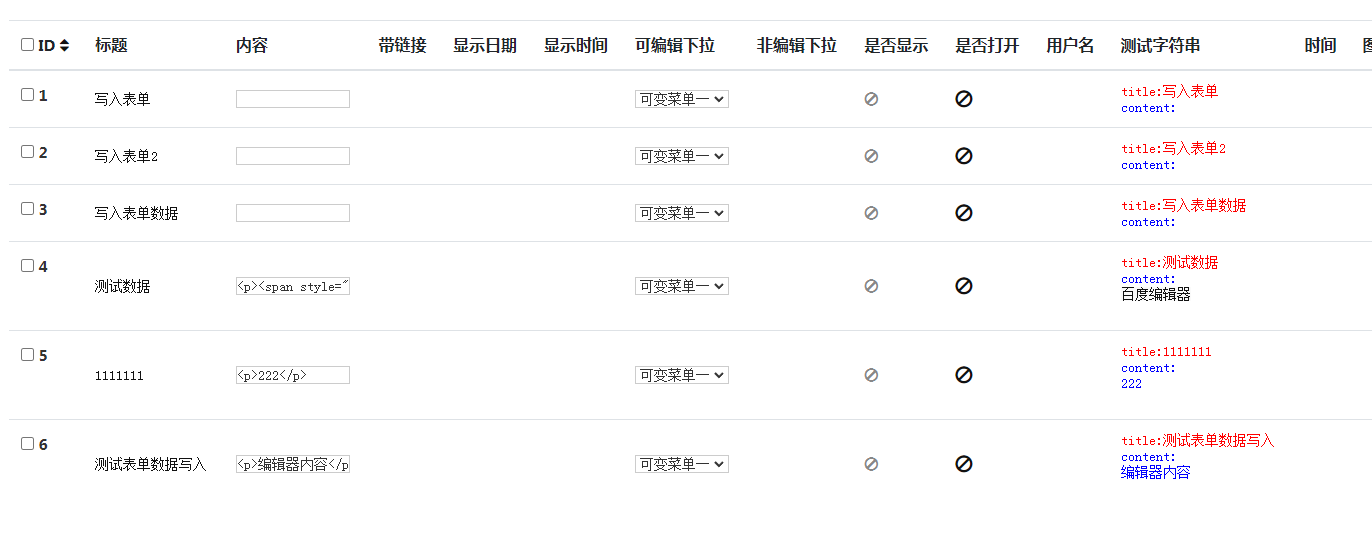Click row 1 black ban icon
The width and height of the screenshot is (1372, 540).
point(964,99)
